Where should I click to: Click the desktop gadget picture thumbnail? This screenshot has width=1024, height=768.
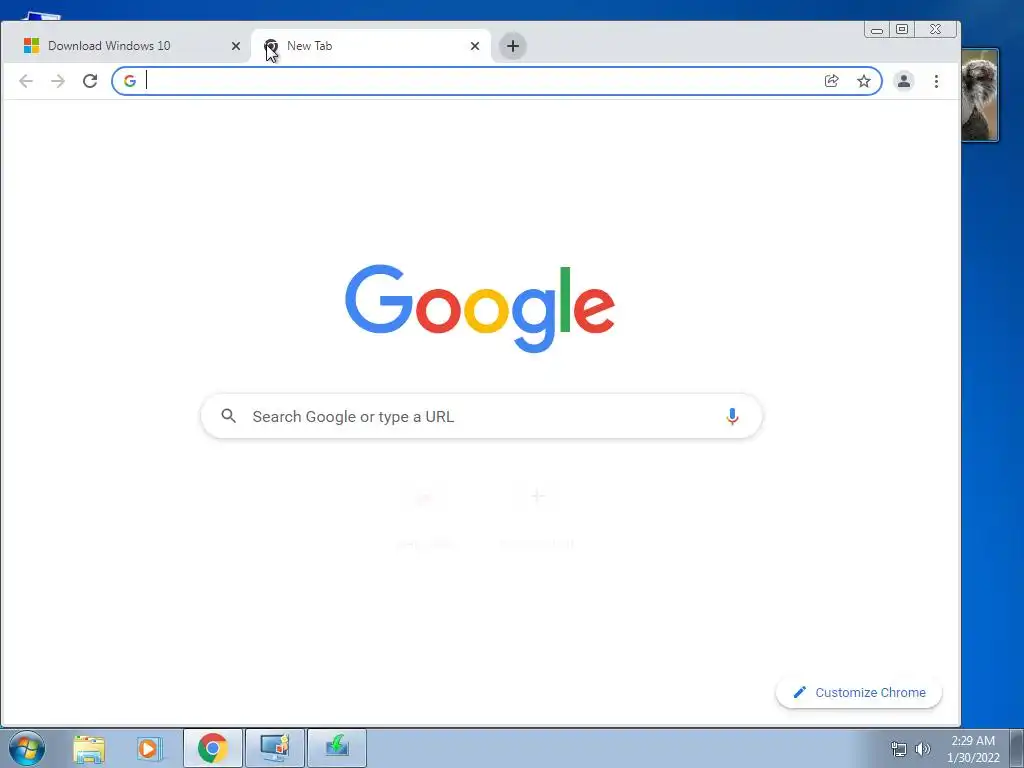tap(980, 95)
